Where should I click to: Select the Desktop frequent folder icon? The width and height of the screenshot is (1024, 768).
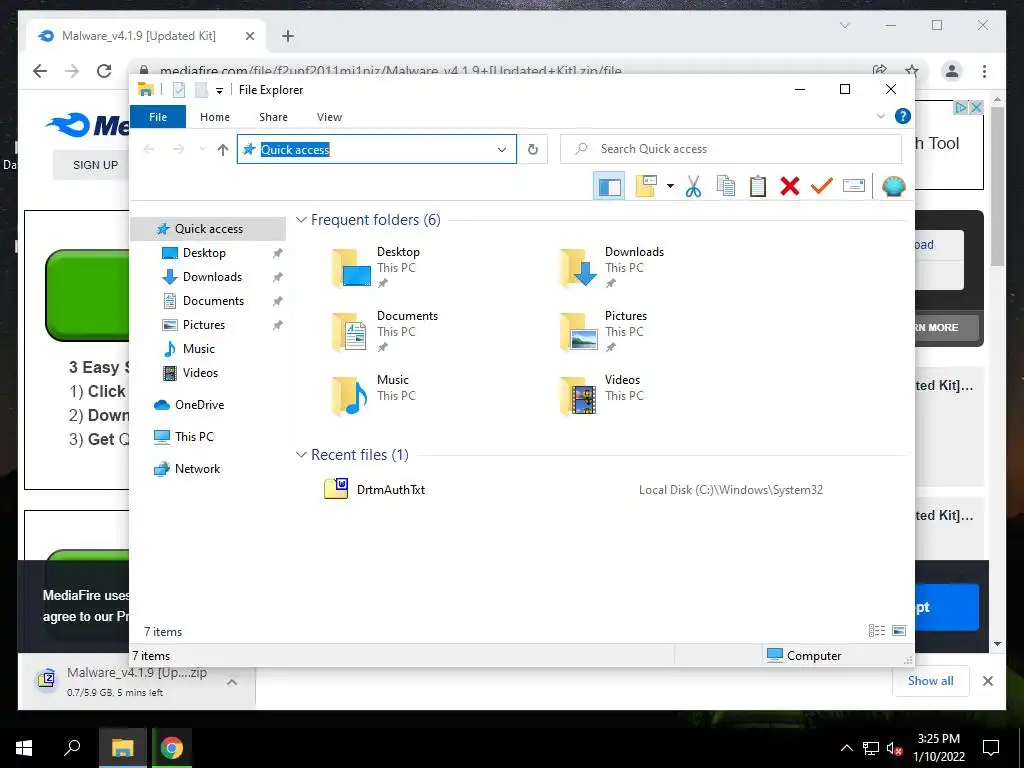click(x=351, y=268)
